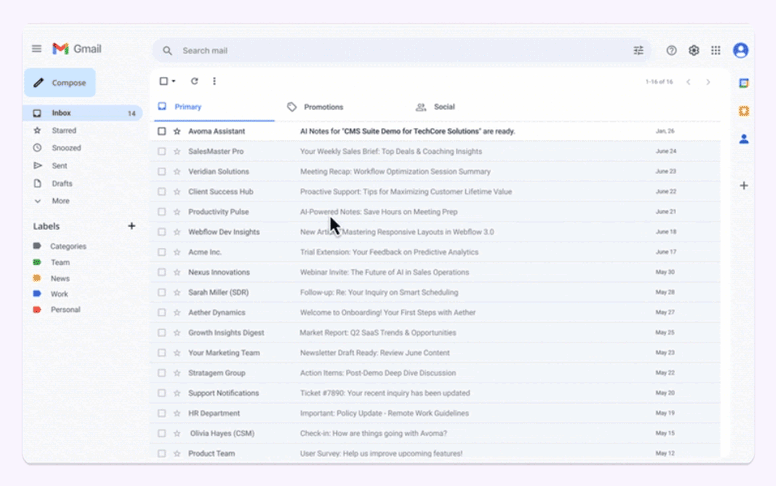This screenshot has height=486, width=776.
Task: Star the Avoma Assistant email
Action: coord(177,131)
